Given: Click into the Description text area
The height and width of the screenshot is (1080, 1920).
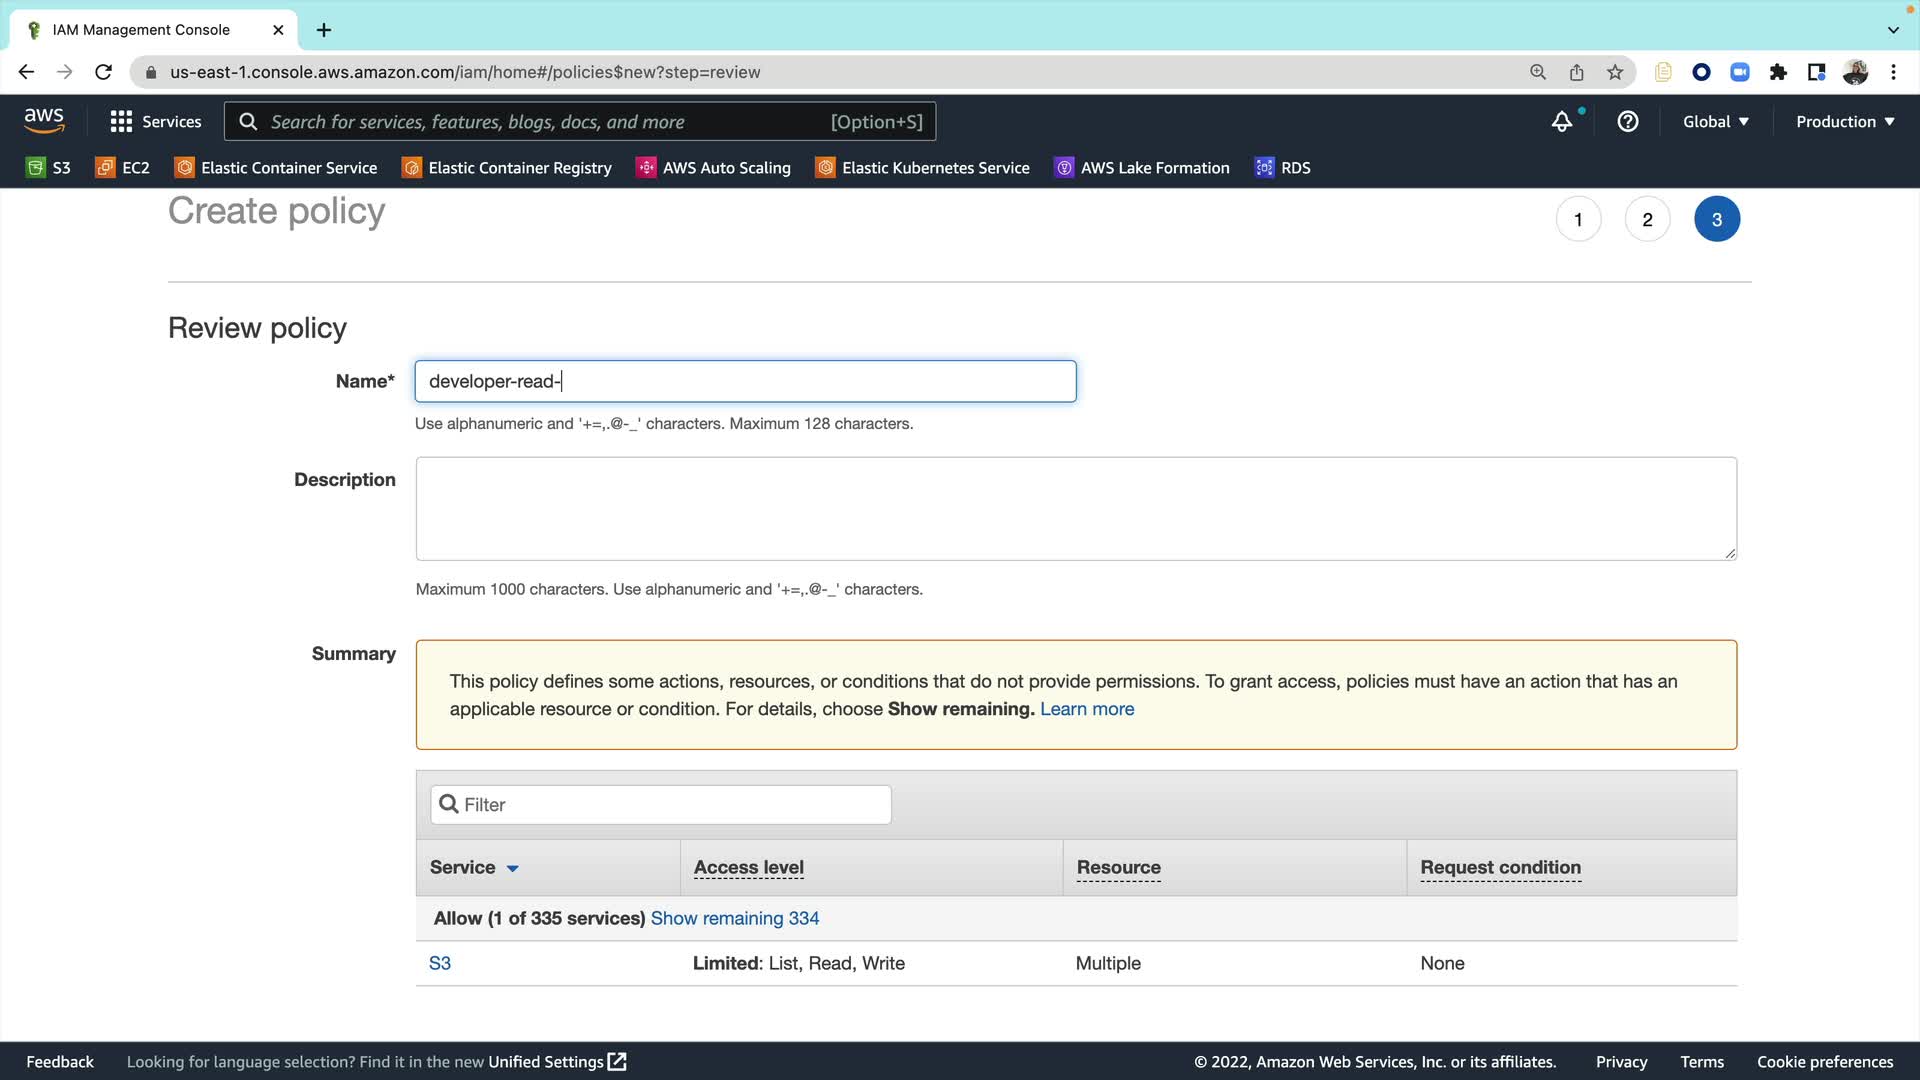Looking at the screenshot, I should tap(1075, 508).
